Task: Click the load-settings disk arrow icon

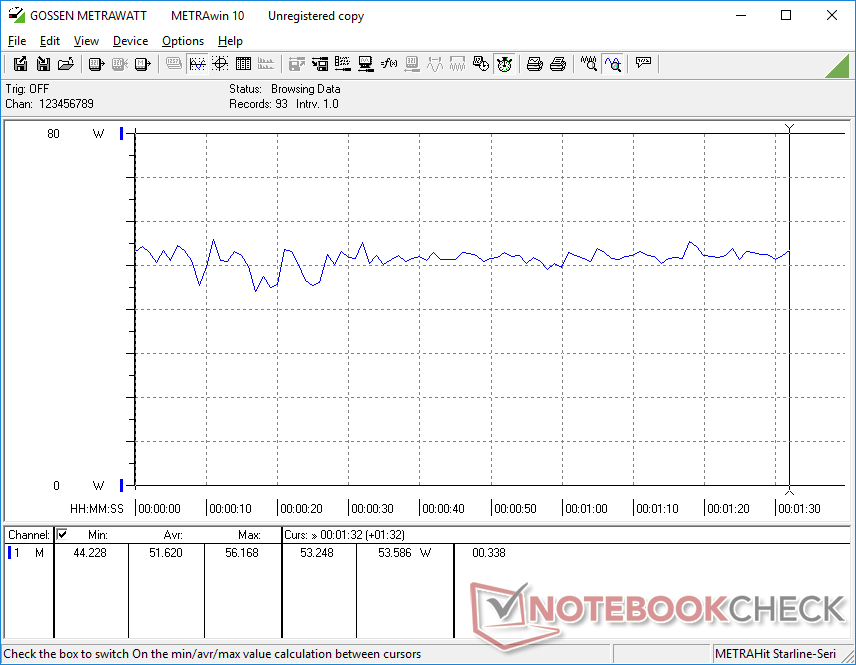Action: click(320, 64)
